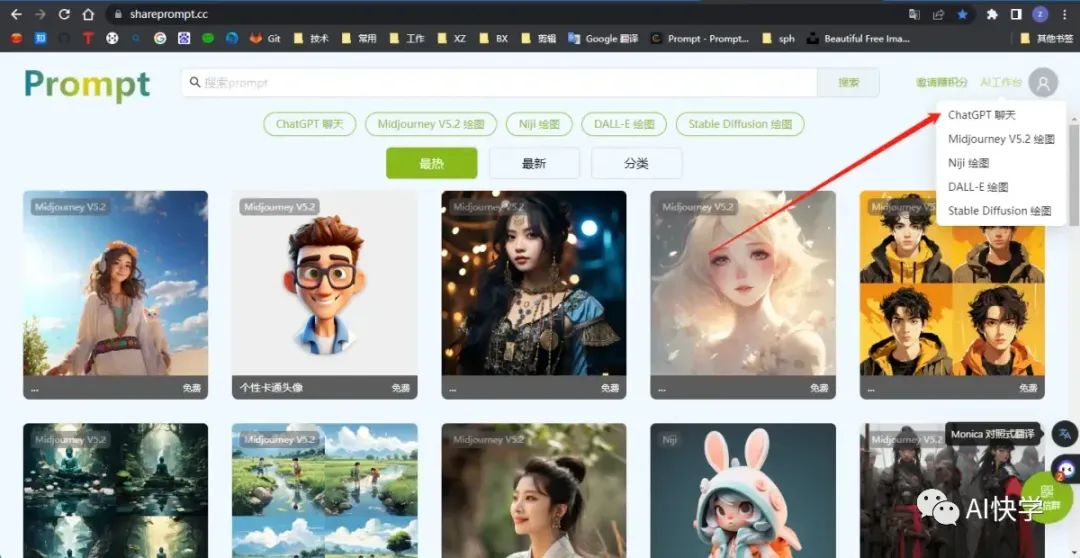Reload the page with the refresh icon
This screenshot has height=558, width=1080.
[64, 14]
